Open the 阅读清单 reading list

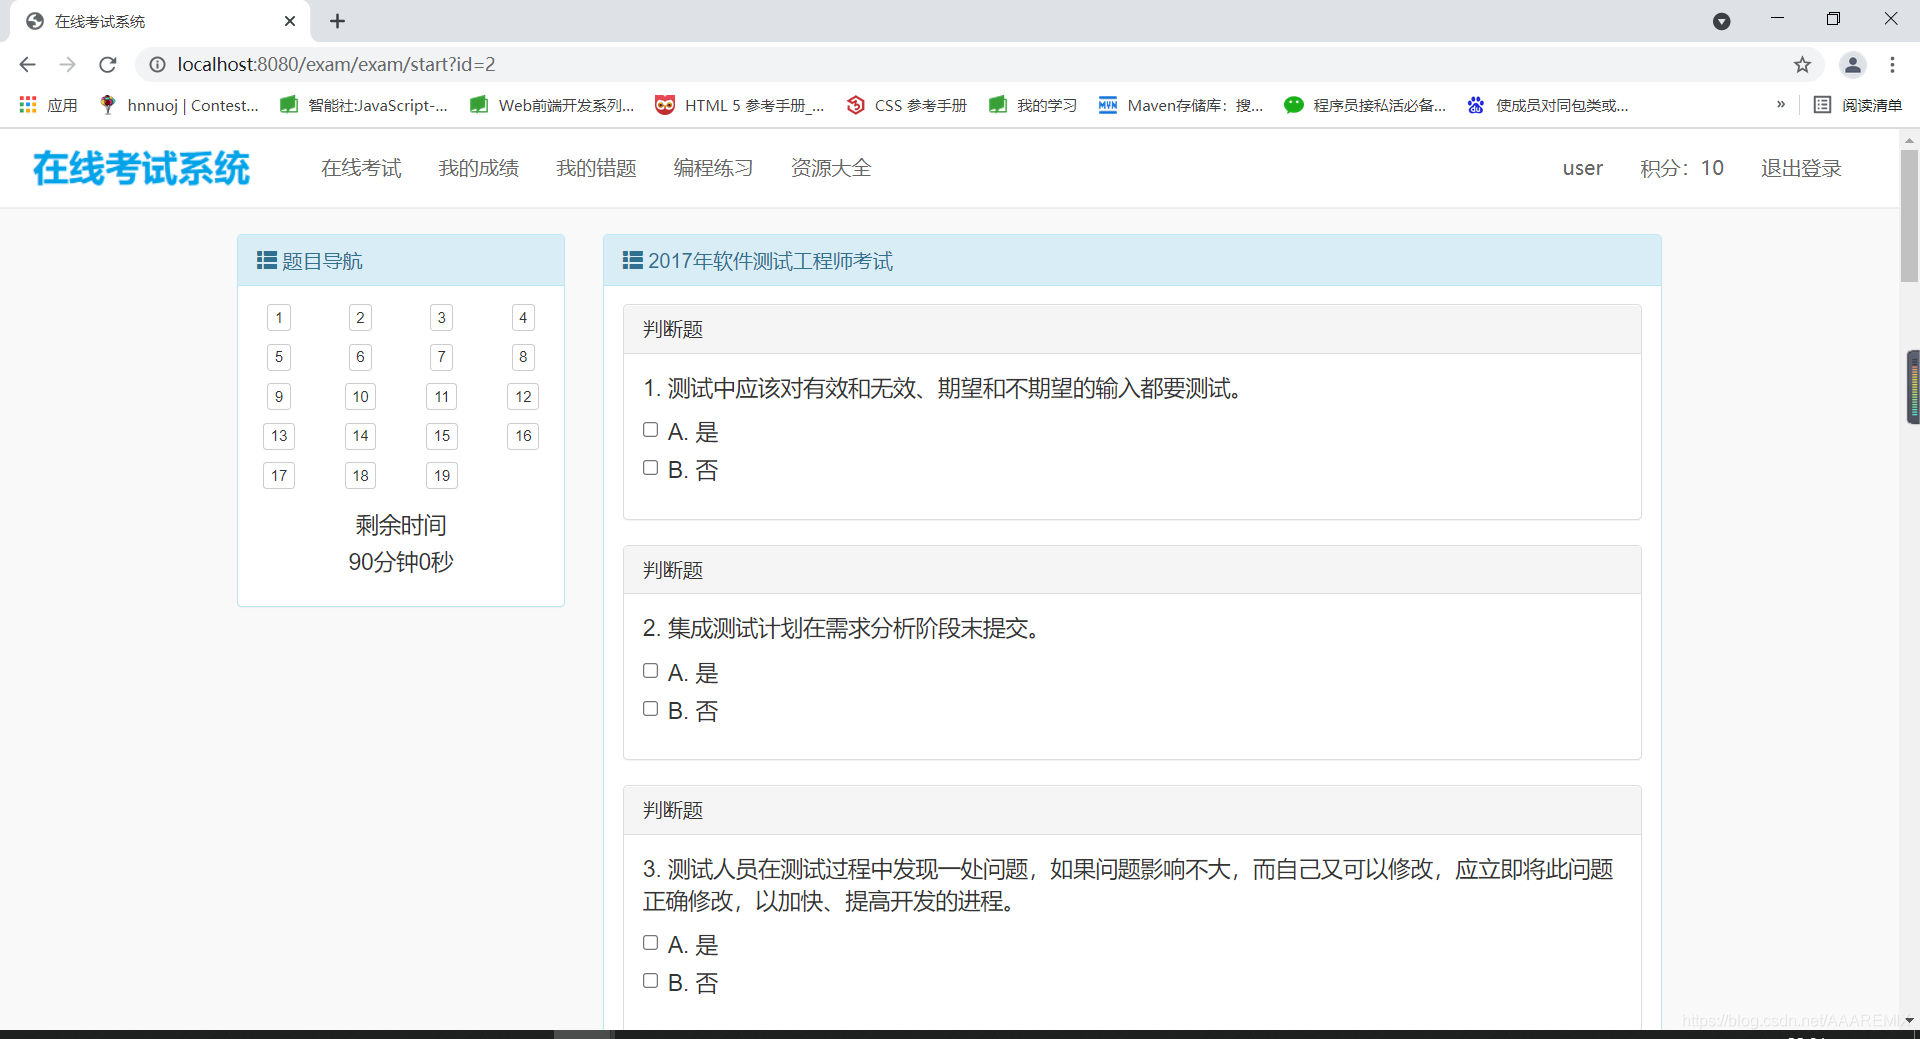[1857, 105]
